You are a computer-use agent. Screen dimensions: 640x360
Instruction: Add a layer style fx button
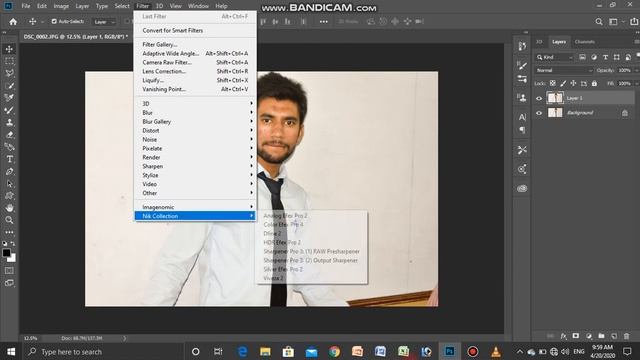tap(564, 336)
